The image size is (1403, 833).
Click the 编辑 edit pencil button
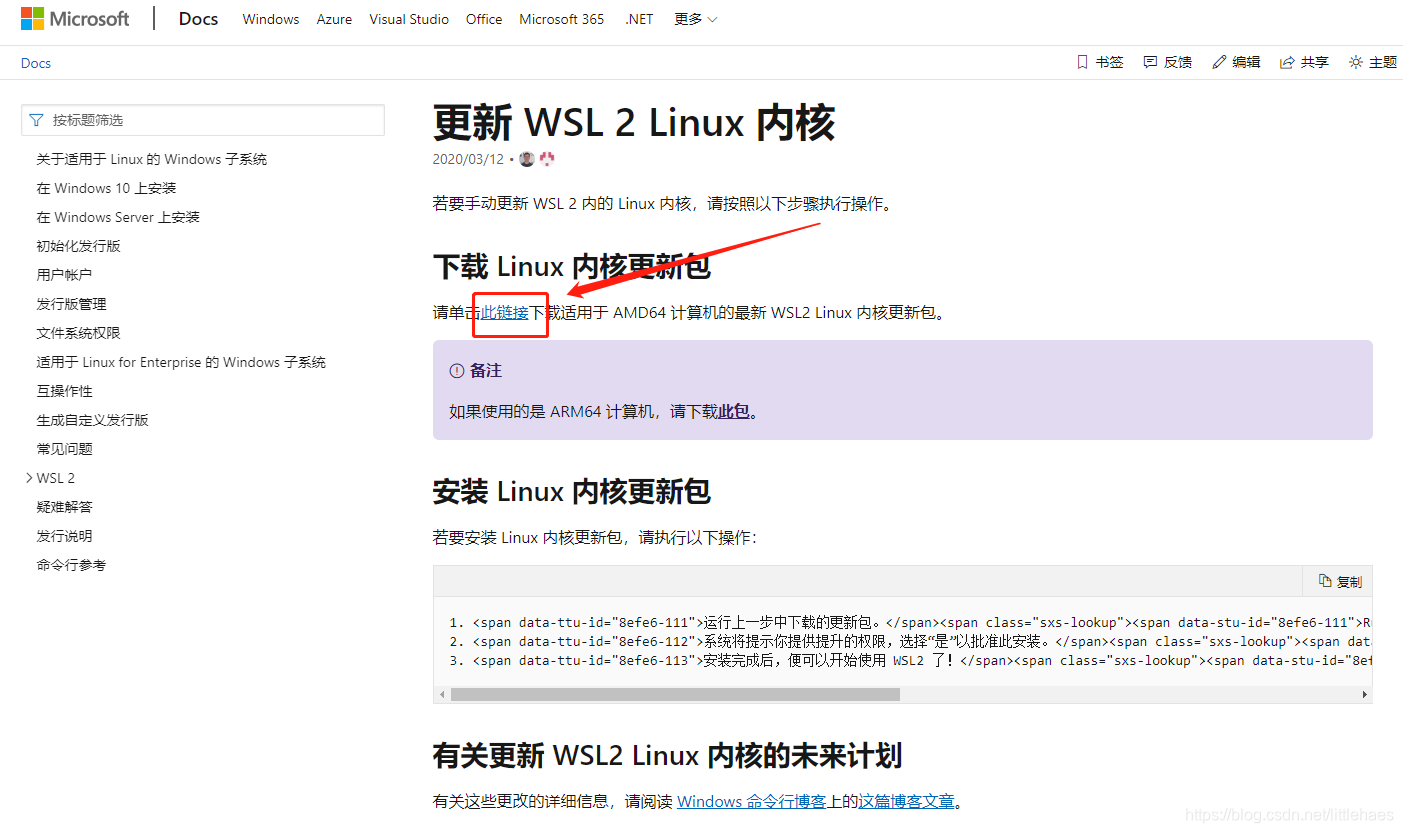click(1236, 62)
